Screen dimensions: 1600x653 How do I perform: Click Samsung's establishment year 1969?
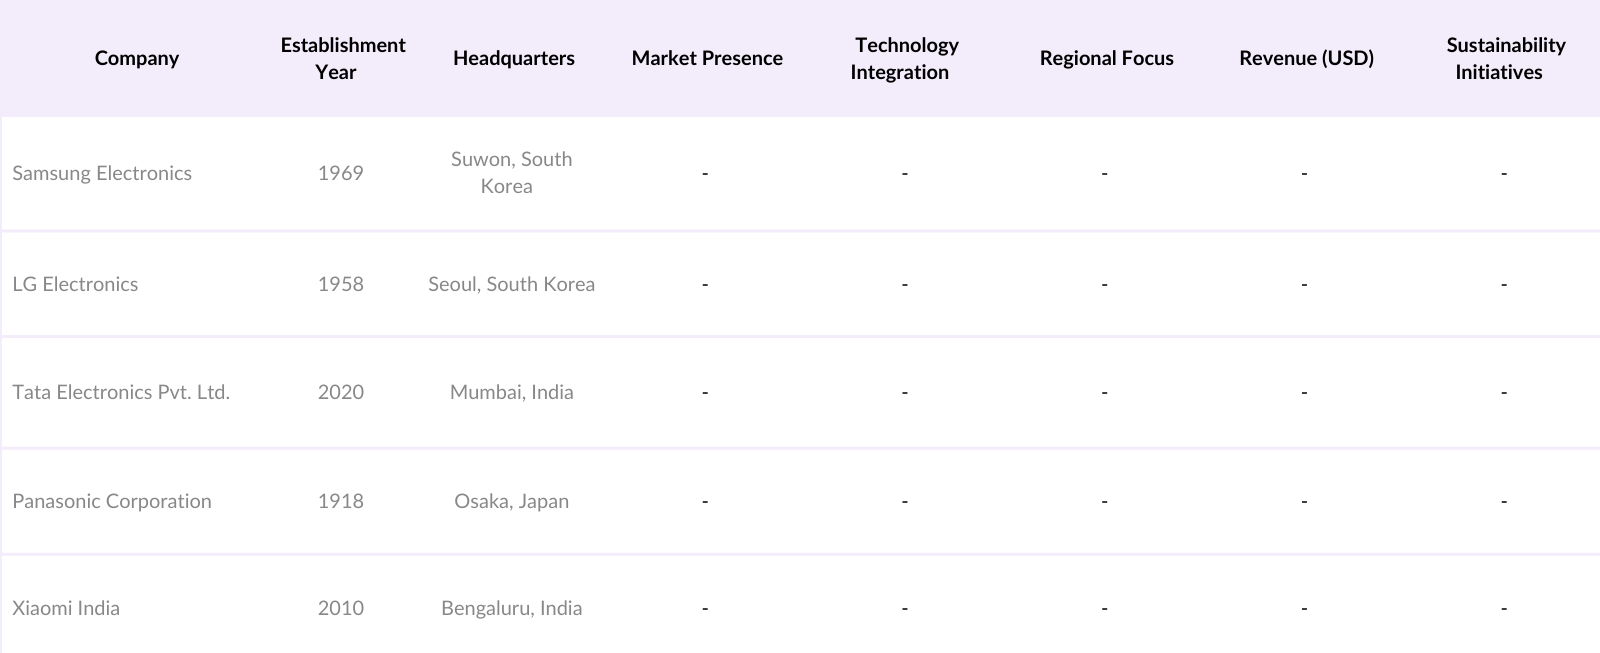click(x=340, y=173)
